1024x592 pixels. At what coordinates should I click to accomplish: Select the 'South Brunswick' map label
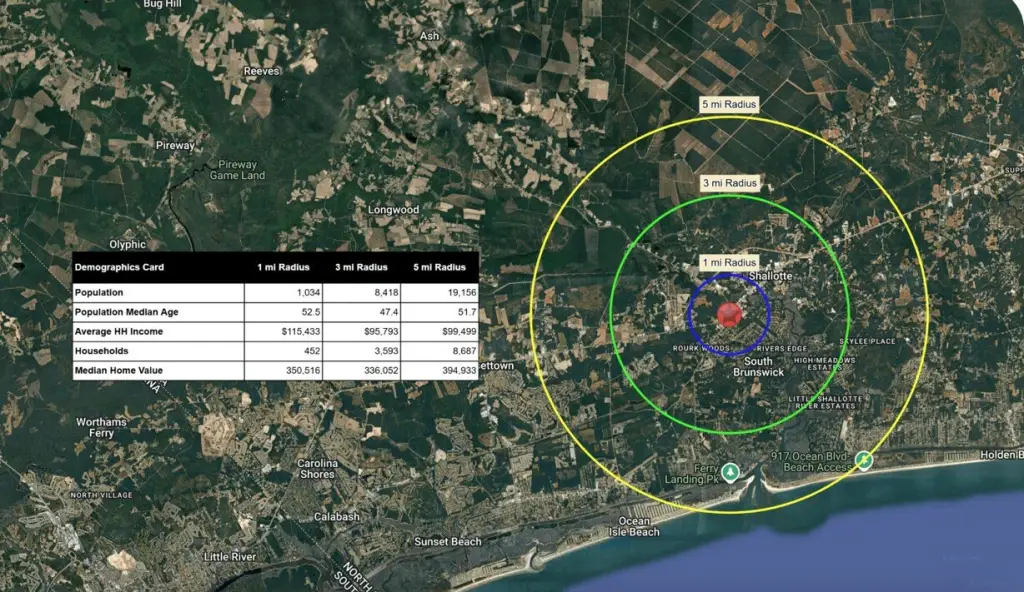(x=758, y=367)
